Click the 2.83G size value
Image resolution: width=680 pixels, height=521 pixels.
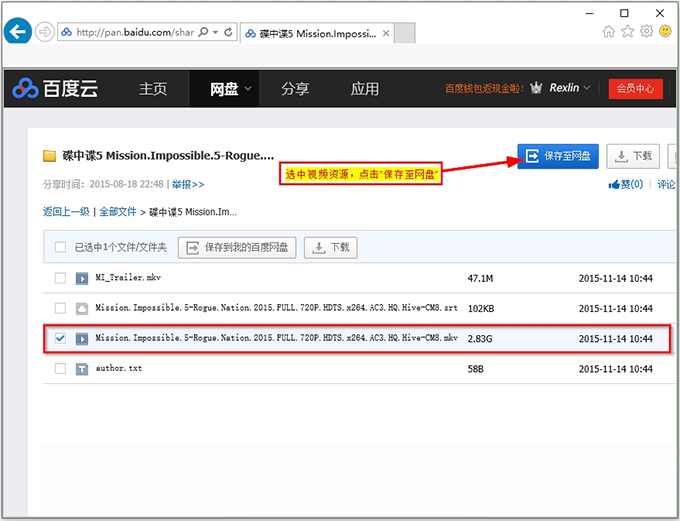point(480,339)
